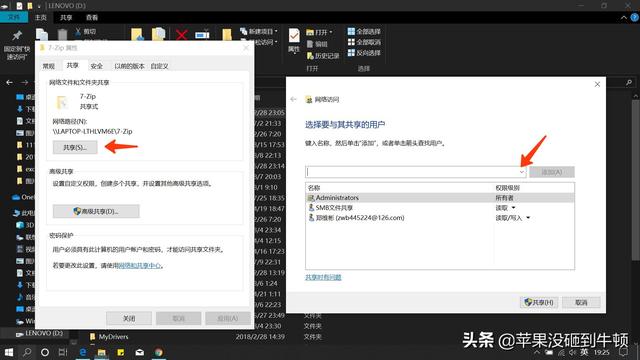Screen dimensions: 640x360
Task: Open the notification center icon
Action: pos(624,352)
